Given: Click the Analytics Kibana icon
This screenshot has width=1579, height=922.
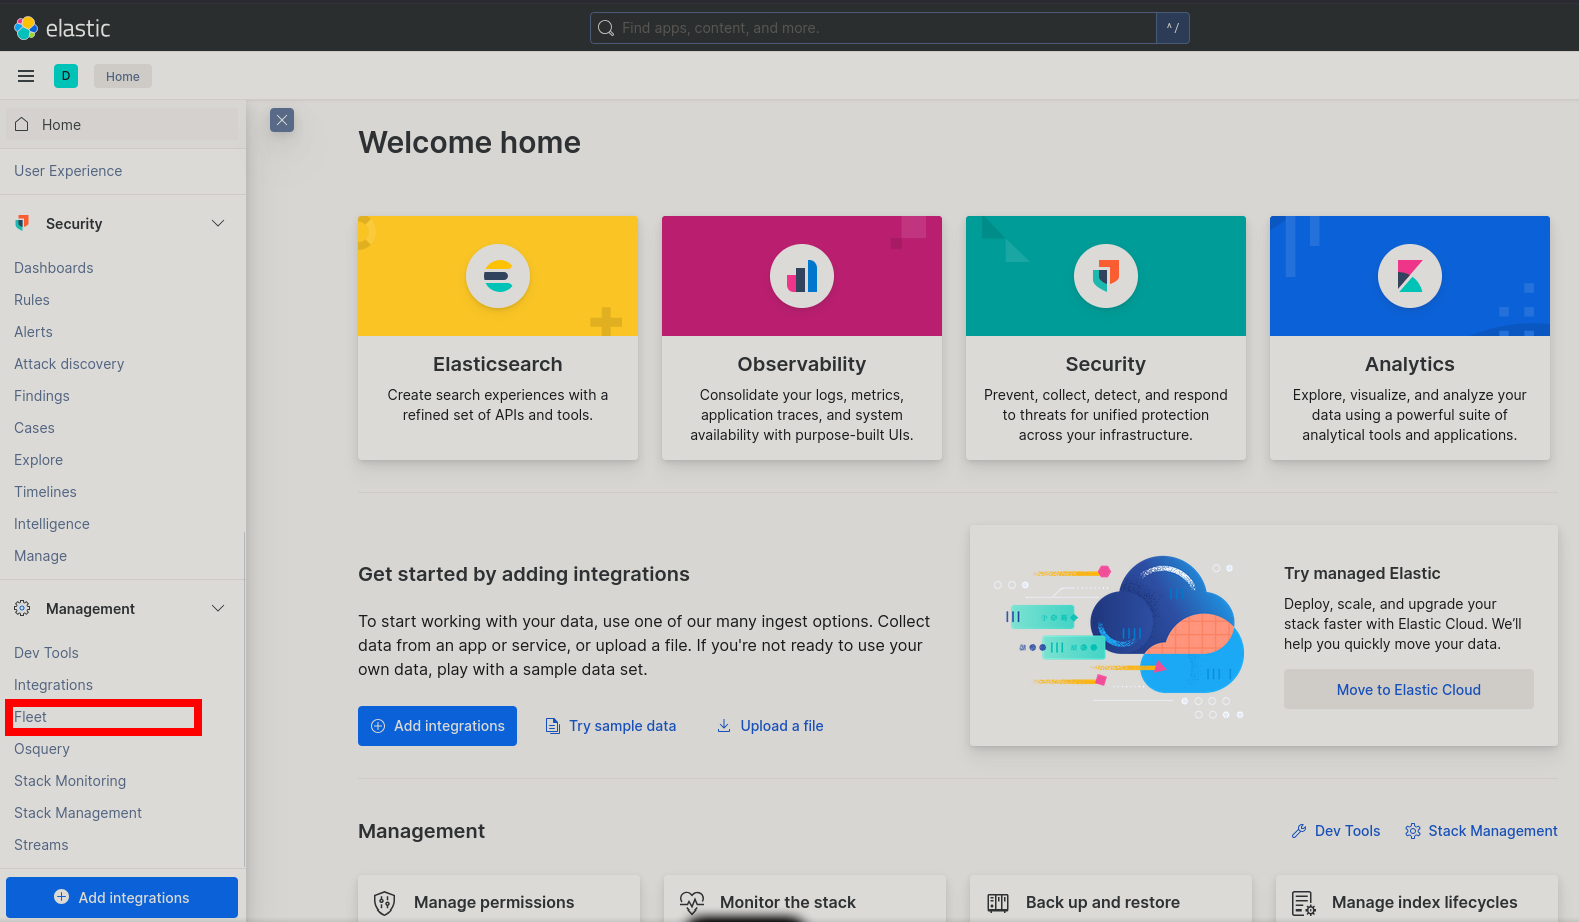Looking at the screenshot, I should coord(1410,276).
